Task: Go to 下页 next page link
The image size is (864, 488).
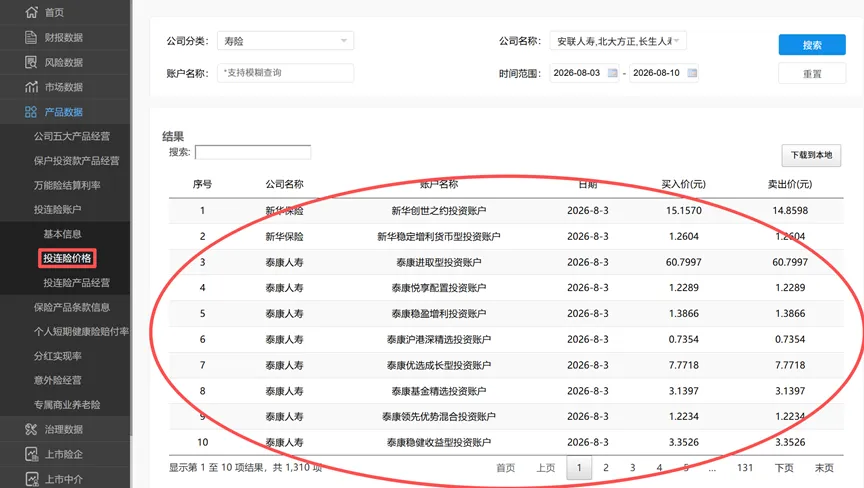Action: click(784, 468)
